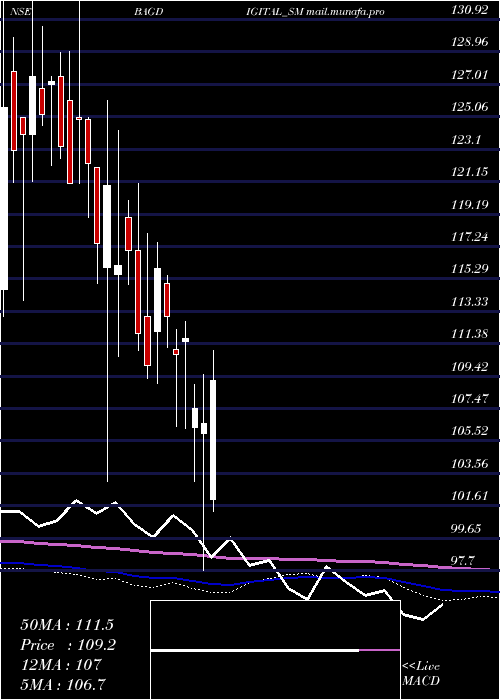Click the 107.47 price axis label
This screenshot has width=500, height=700.
470,399
